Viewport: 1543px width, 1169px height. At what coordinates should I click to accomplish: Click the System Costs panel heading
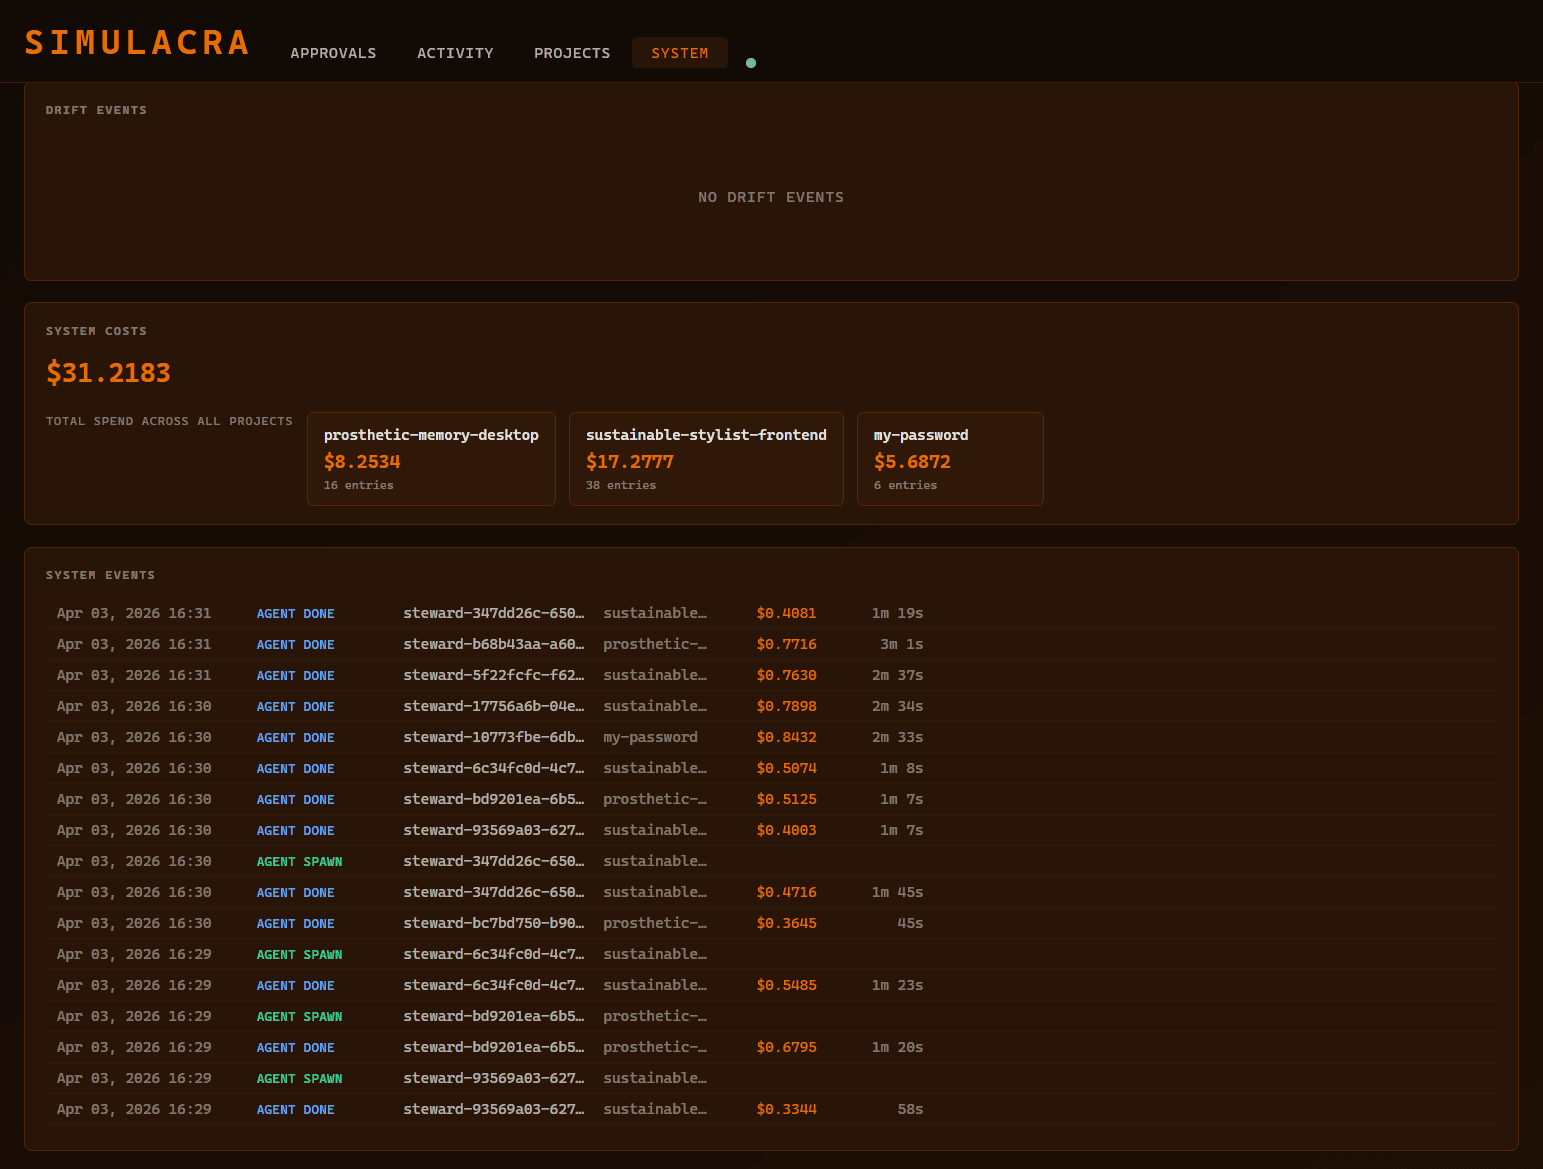96,331
